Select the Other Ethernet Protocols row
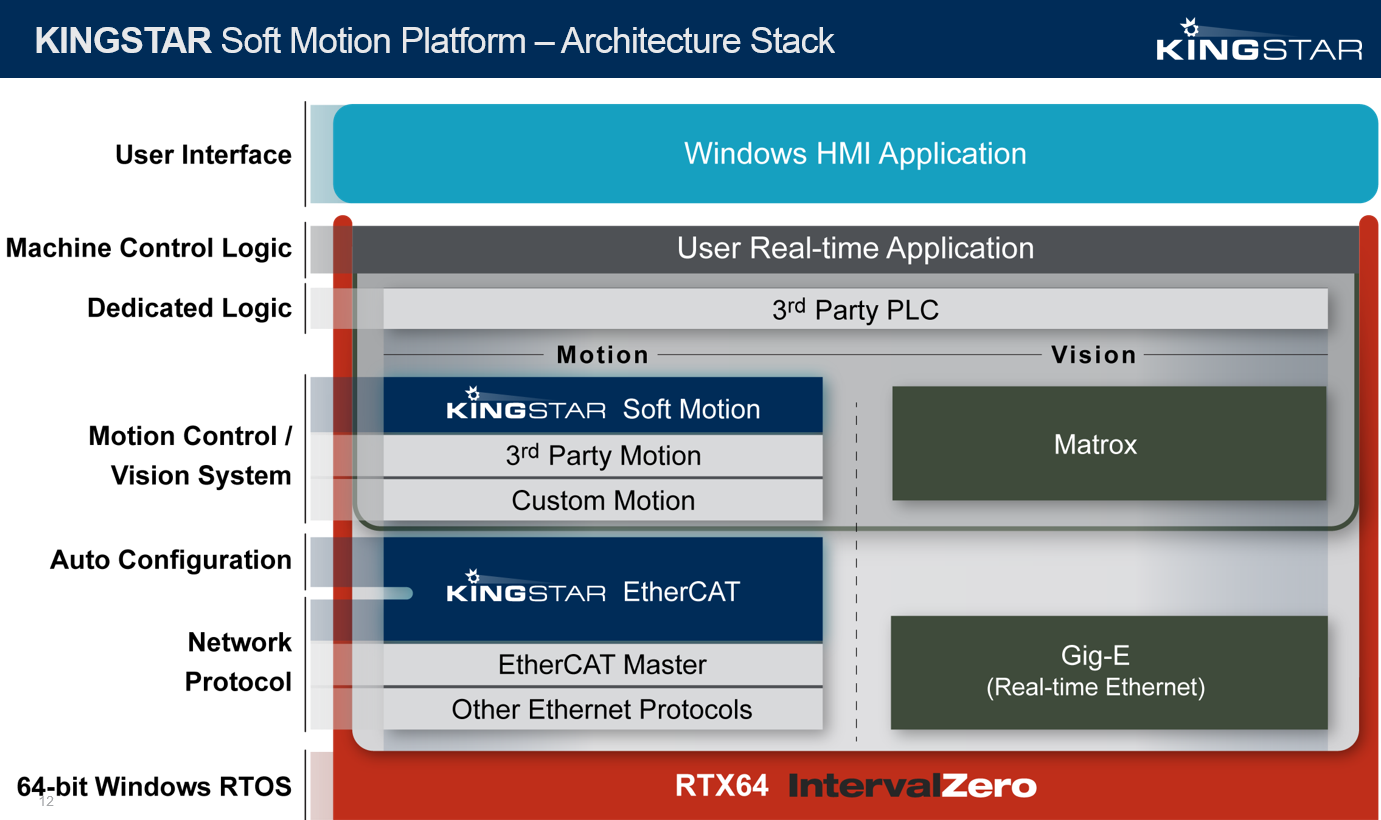The height and width of the screenshot is (820, 1381). (x=603, y=709)
